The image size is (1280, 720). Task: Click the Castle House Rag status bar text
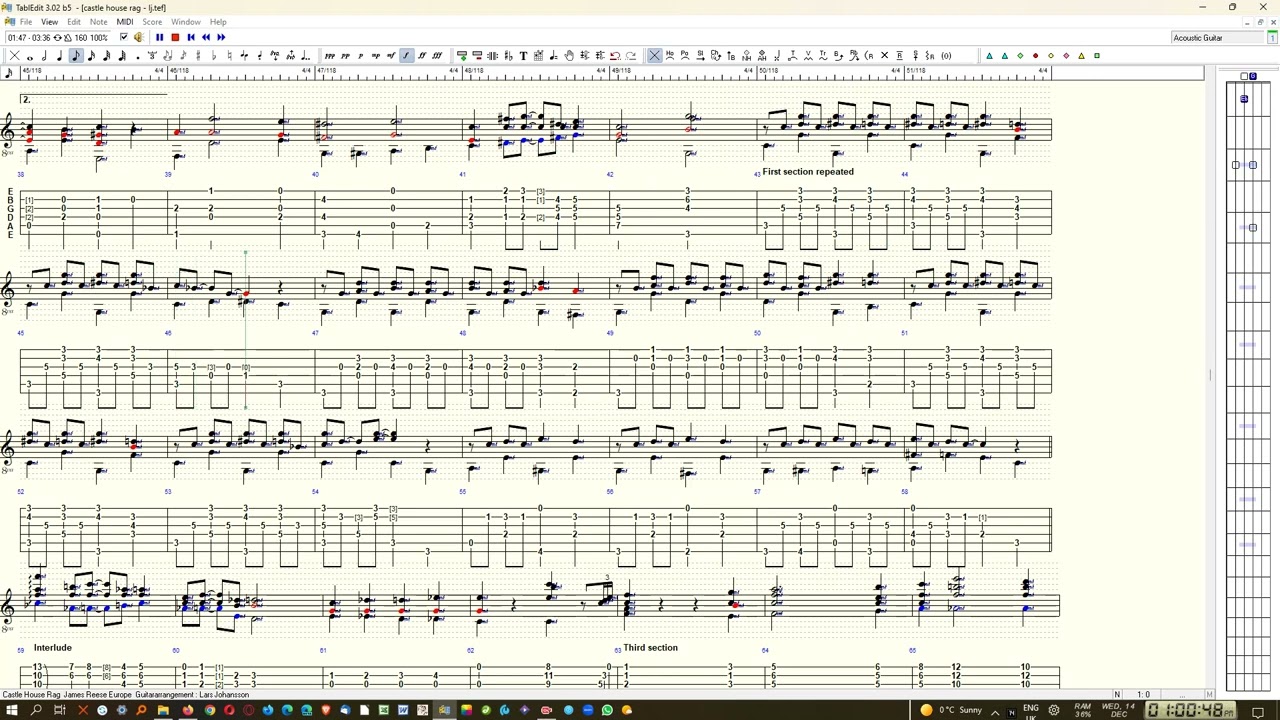(126, 695)
